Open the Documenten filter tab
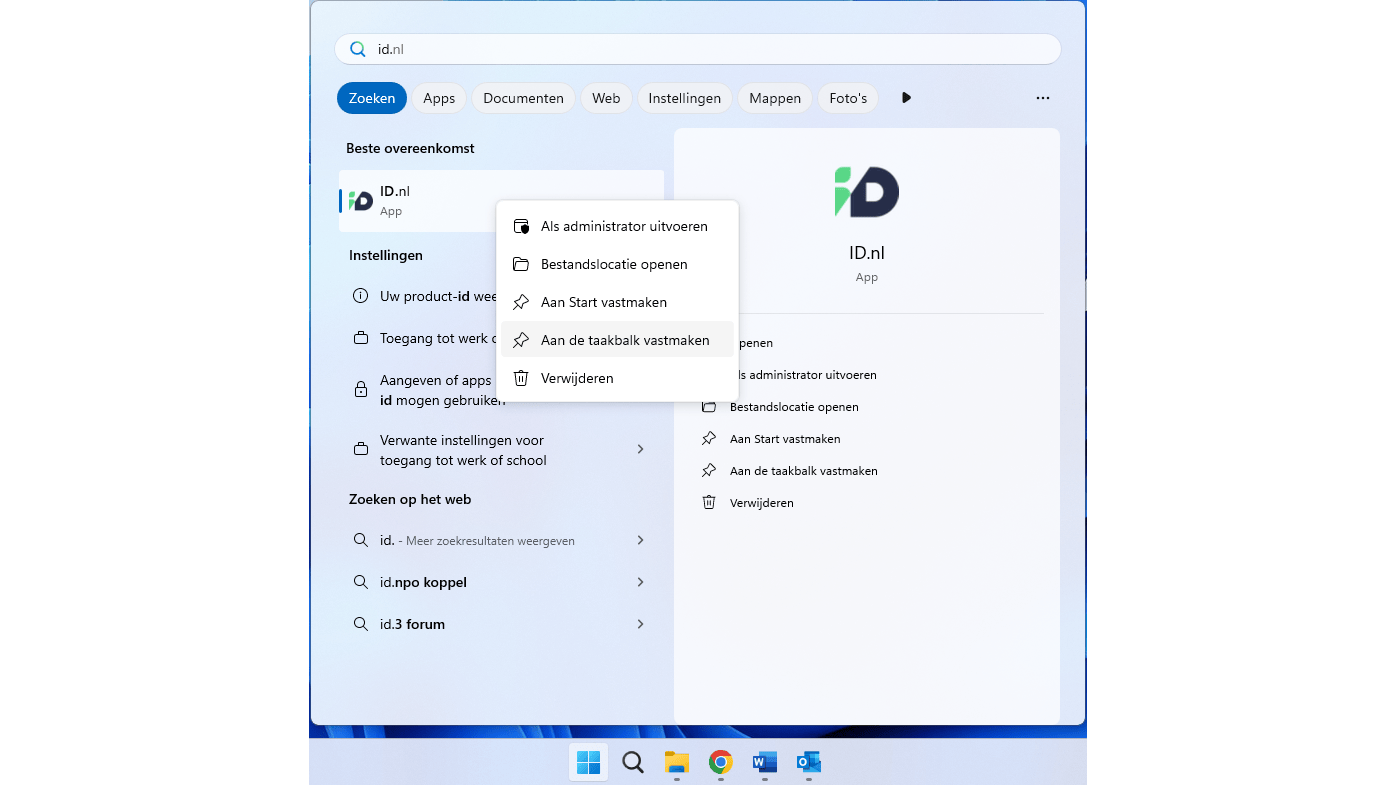1396x785 pixels. point(524,98)
